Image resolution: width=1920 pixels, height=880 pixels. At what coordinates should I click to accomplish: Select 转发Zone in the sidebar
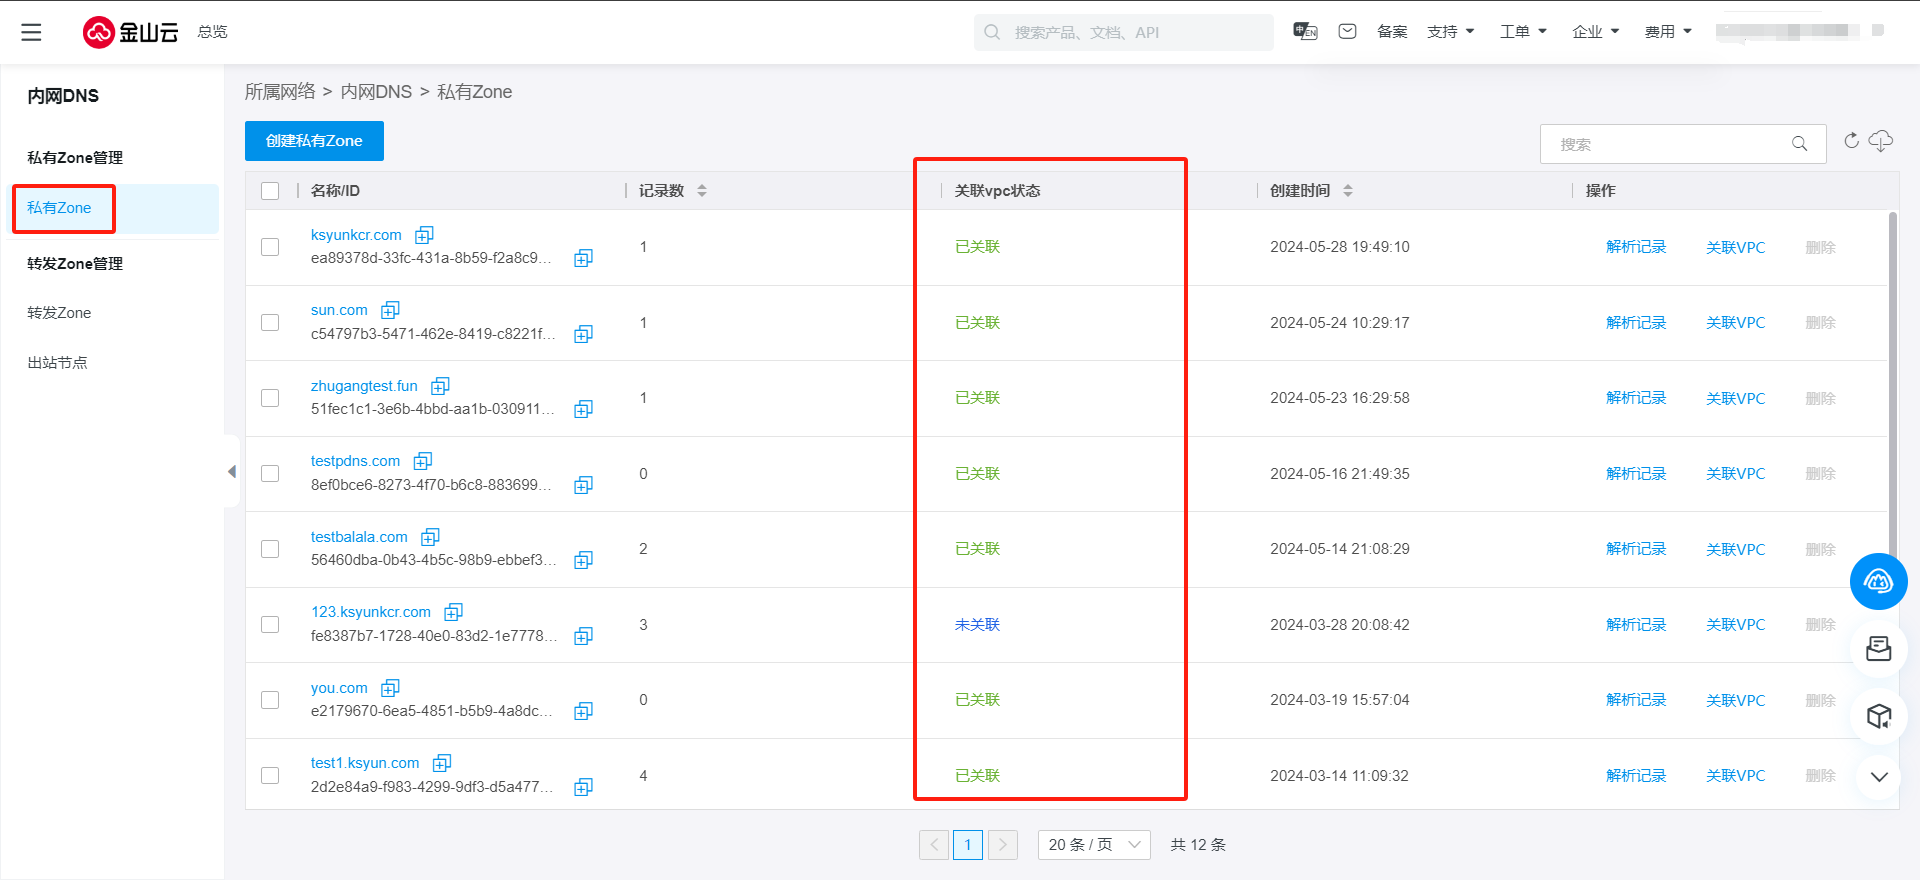[59, 313]
